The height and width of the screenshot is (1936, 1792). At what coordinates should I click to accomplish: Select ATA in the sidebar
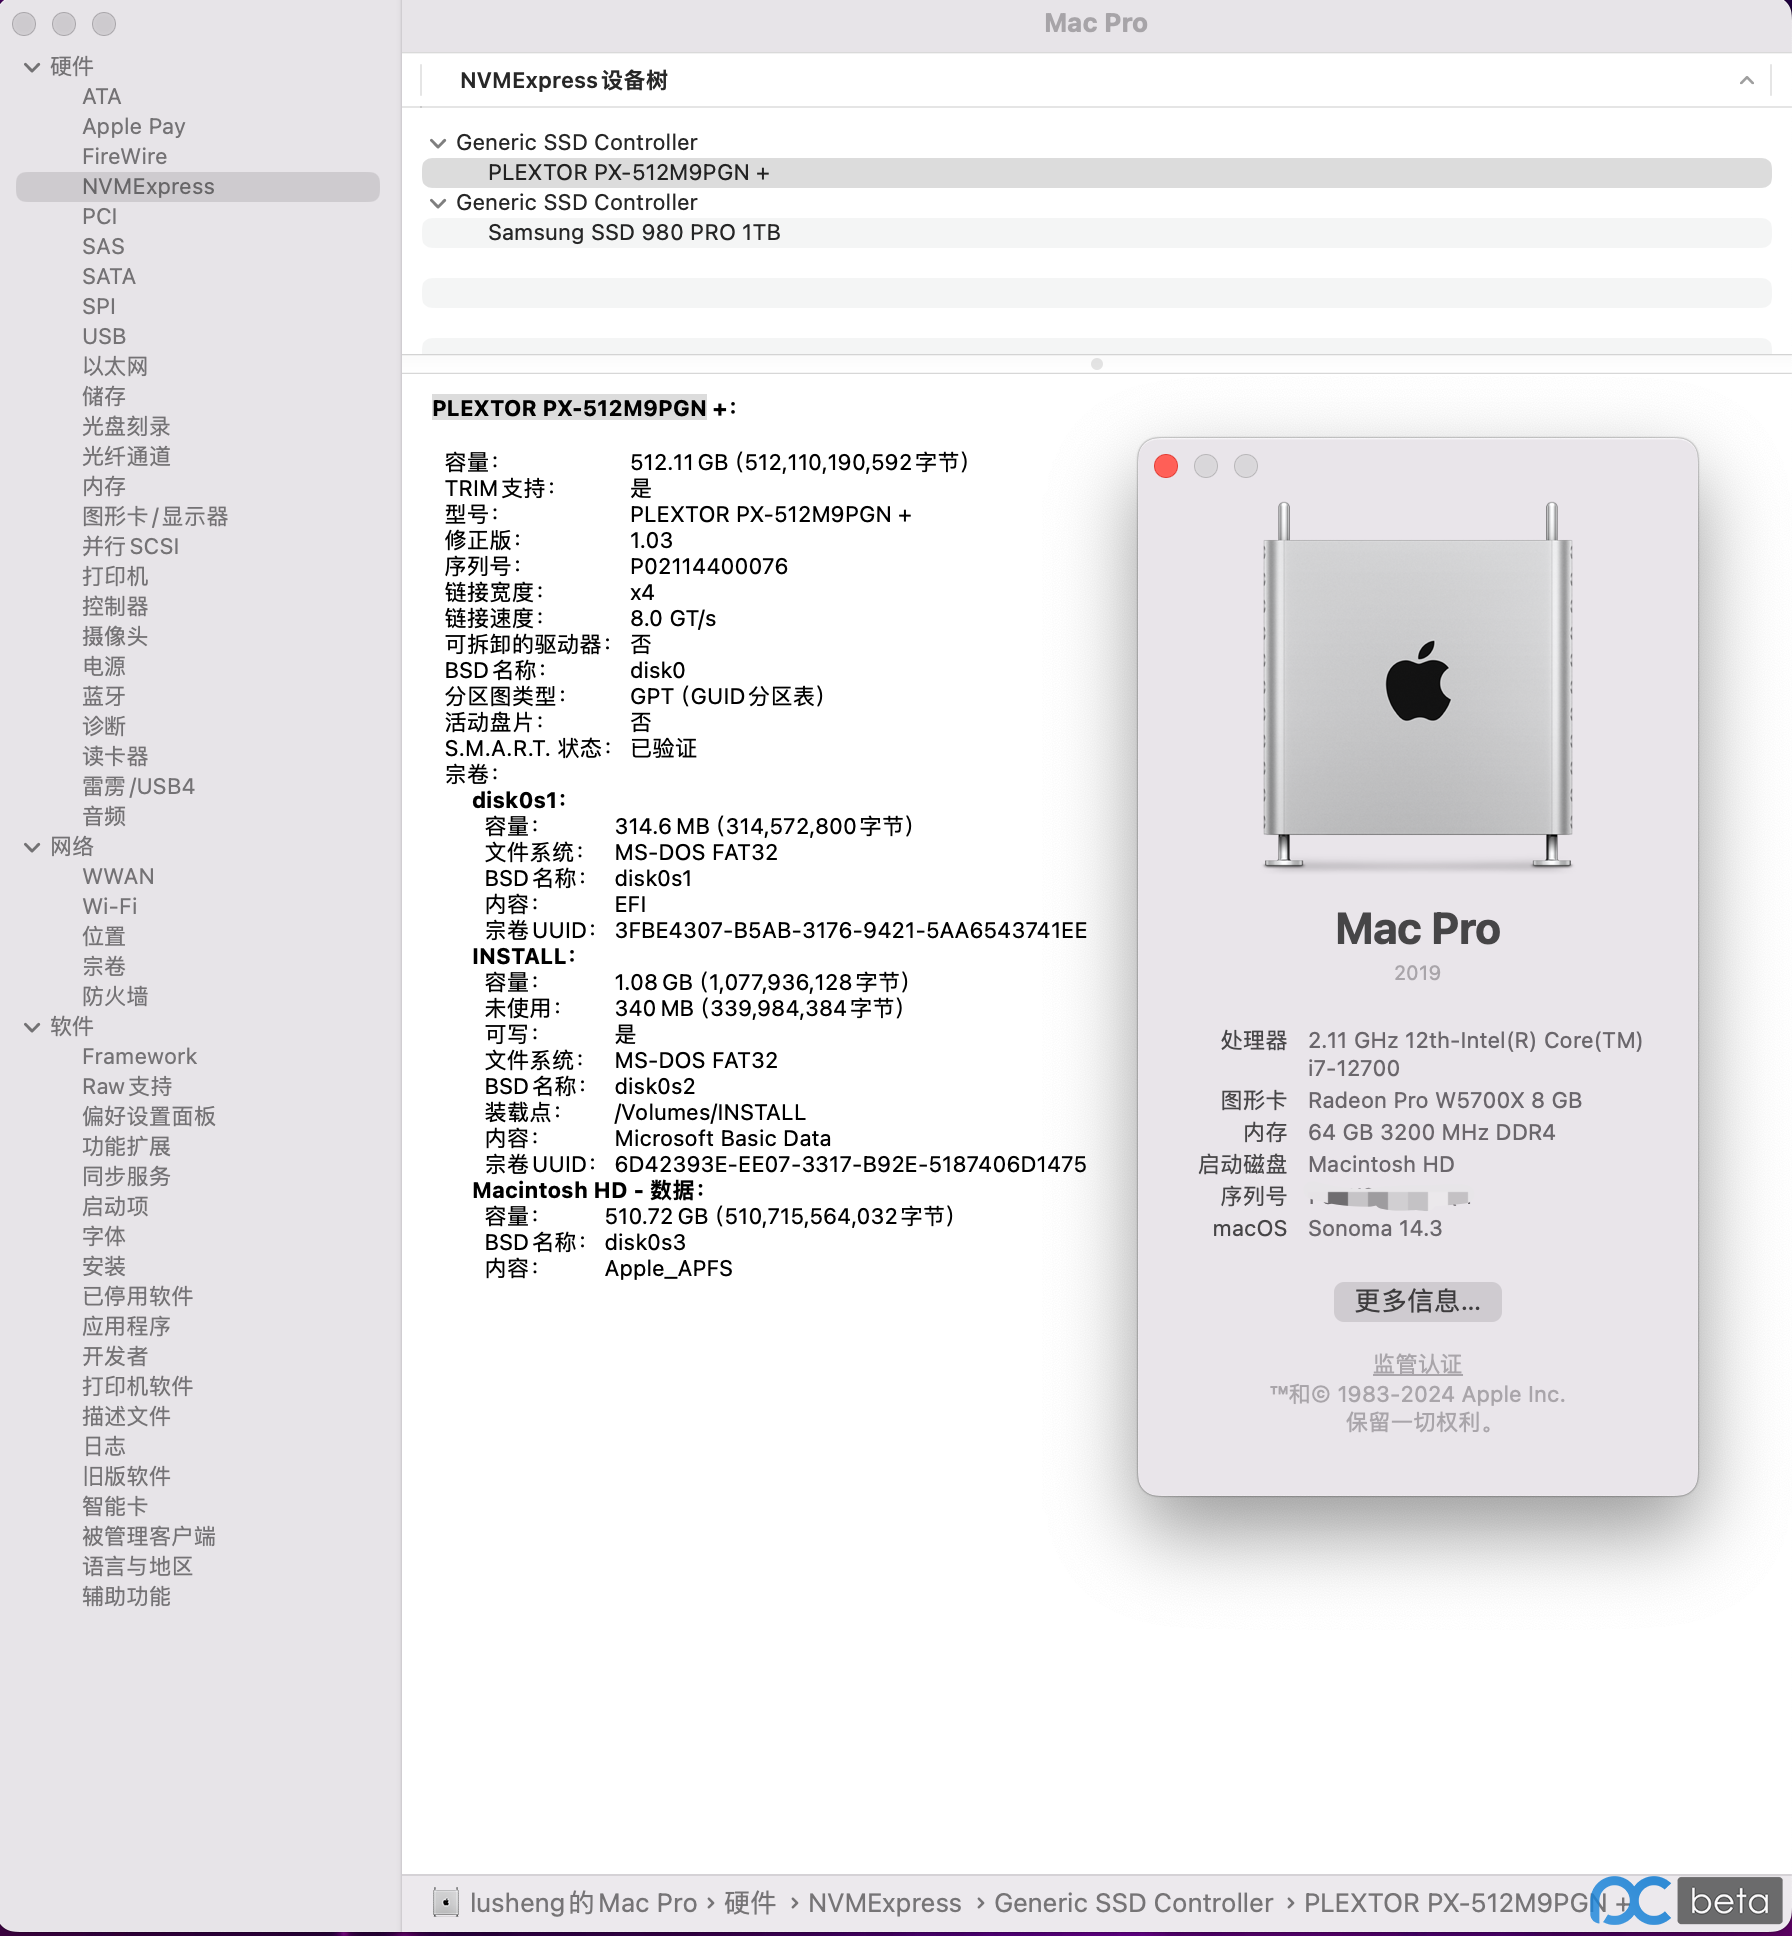coord(102,97)
